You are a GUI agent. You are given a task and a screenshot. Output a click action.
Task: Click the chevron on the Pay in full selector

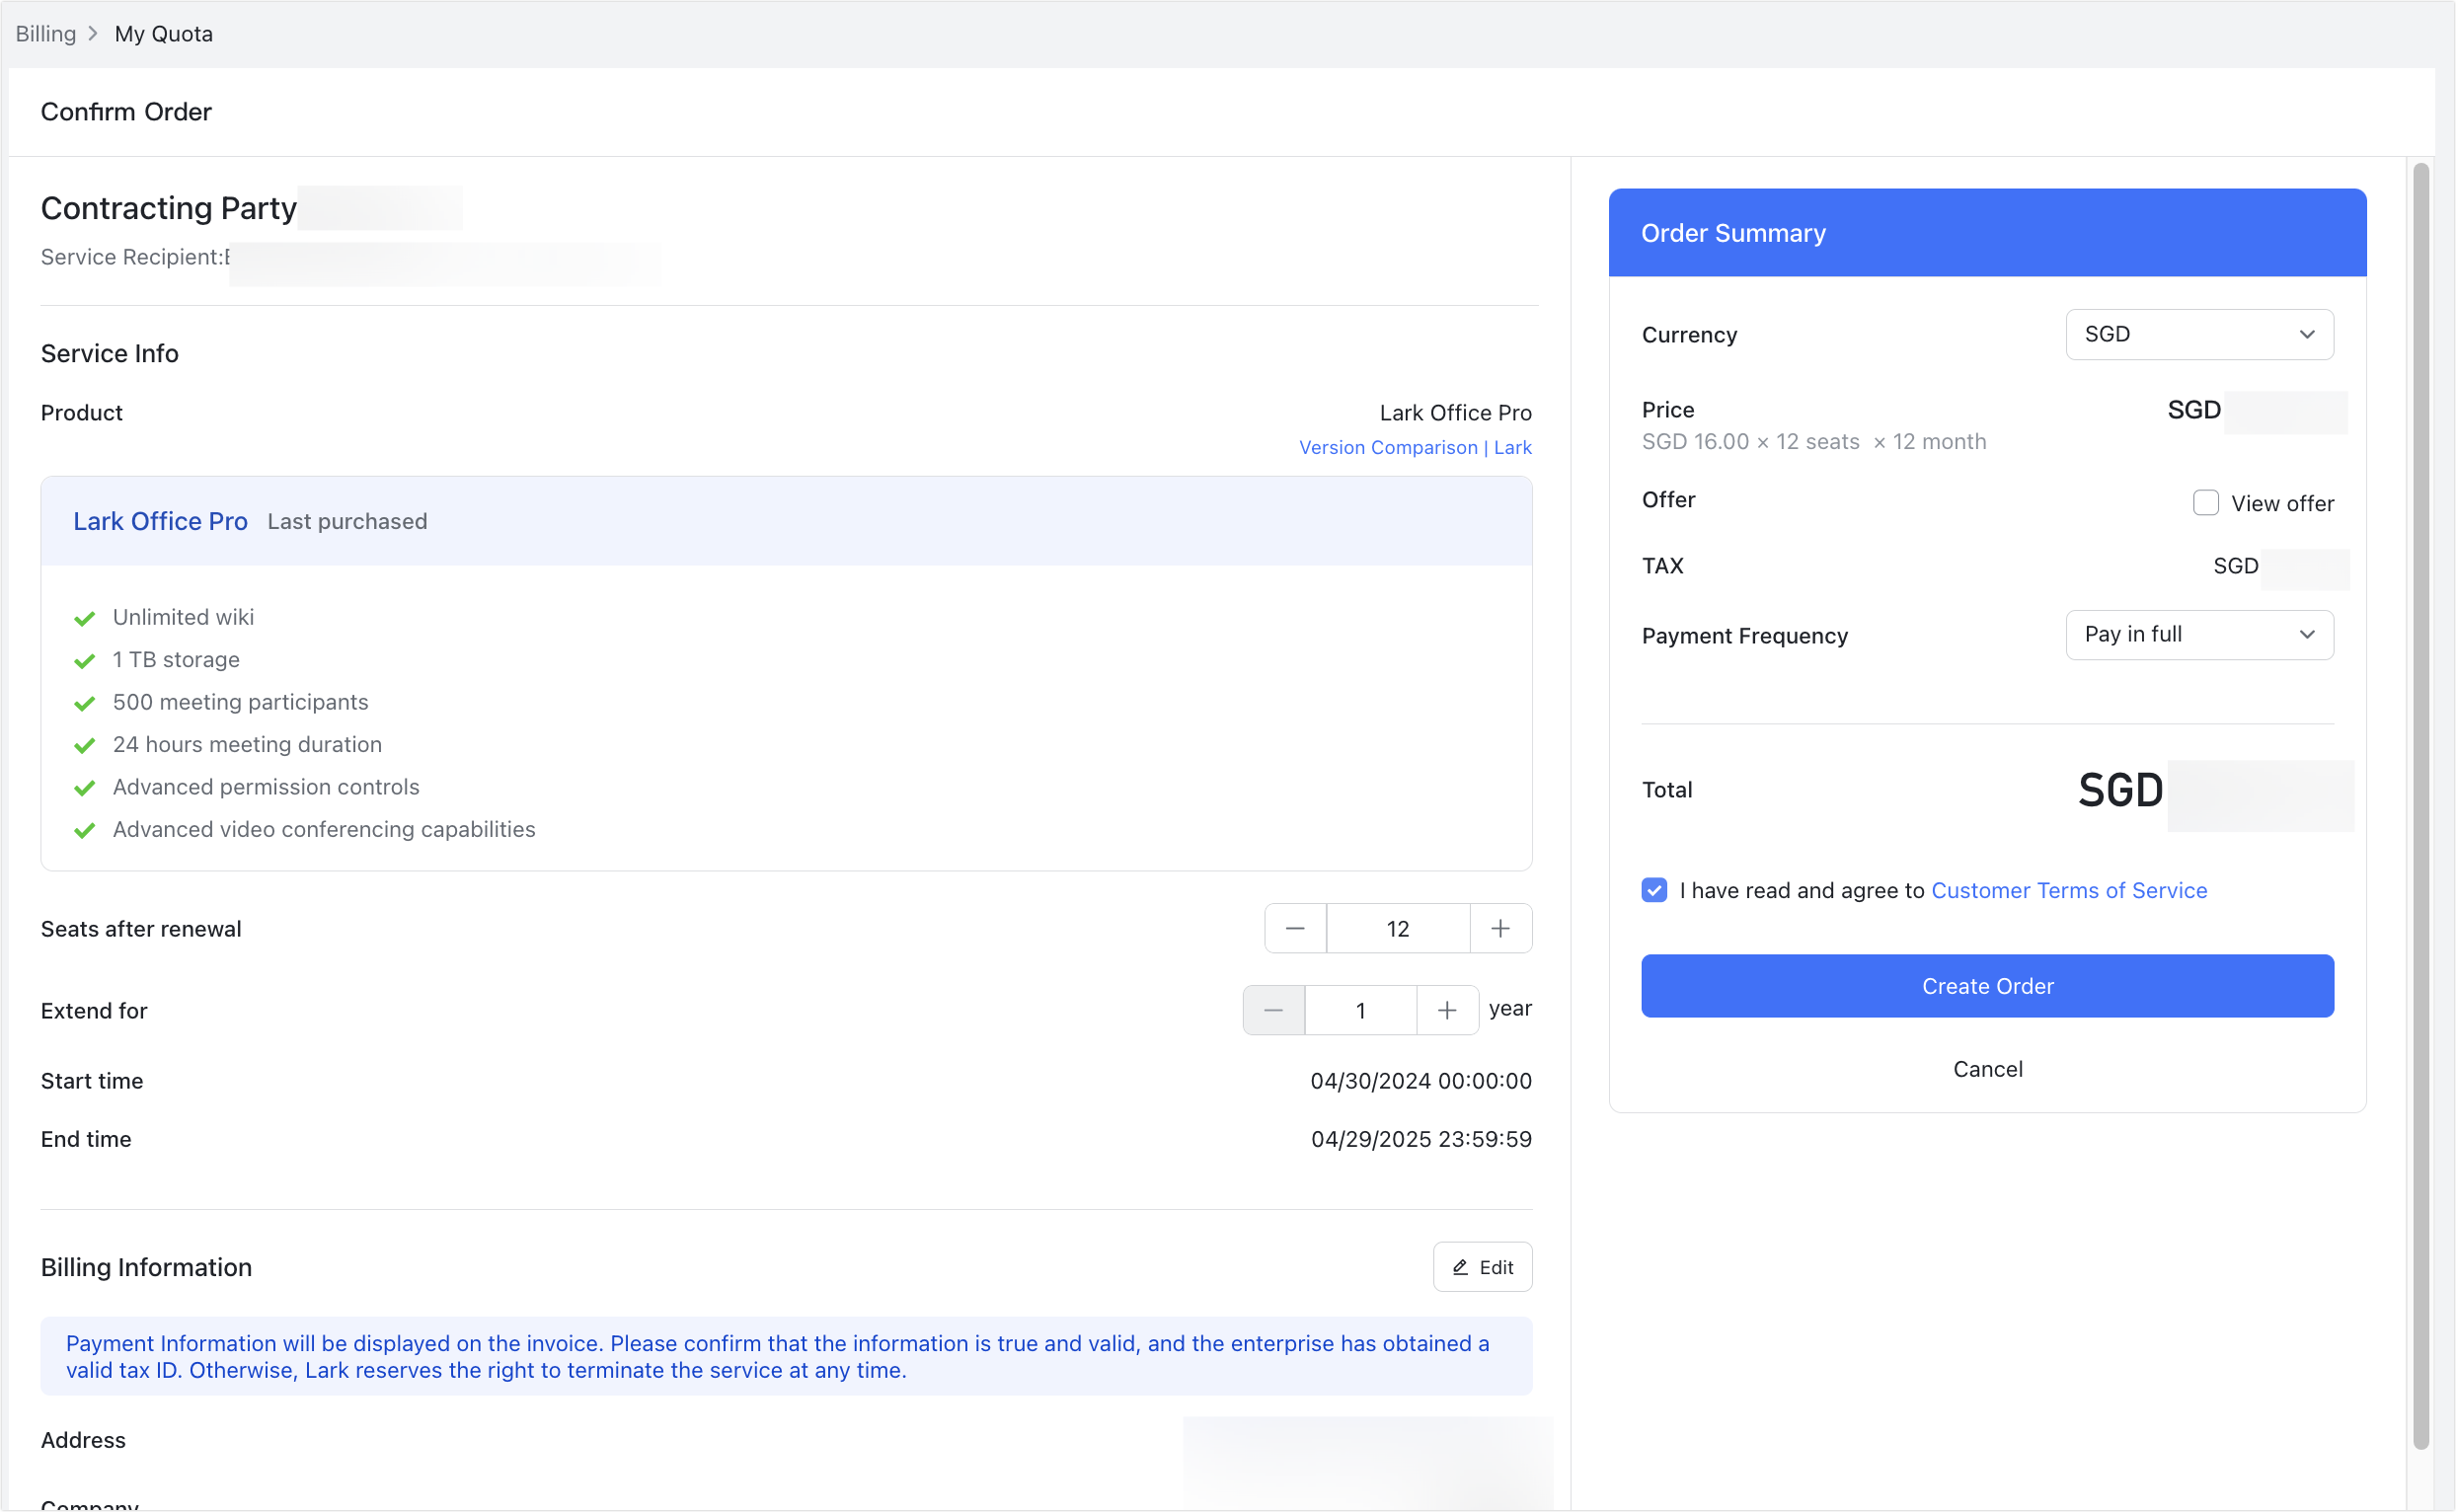2308,634
